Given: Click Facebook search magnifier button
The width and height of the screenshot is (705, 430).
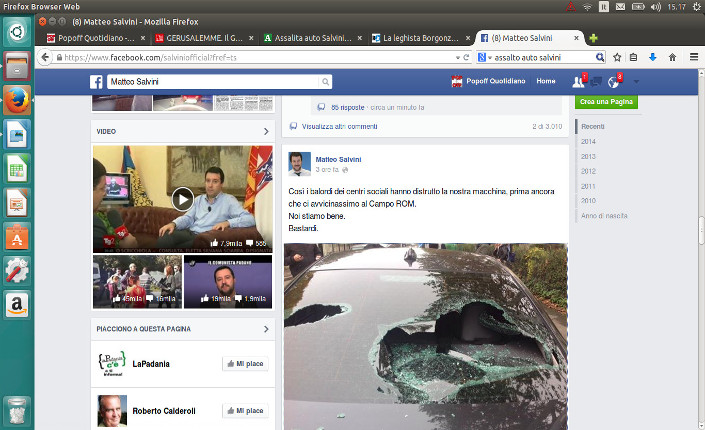Looking at the screenshot, I should [325, 82].
